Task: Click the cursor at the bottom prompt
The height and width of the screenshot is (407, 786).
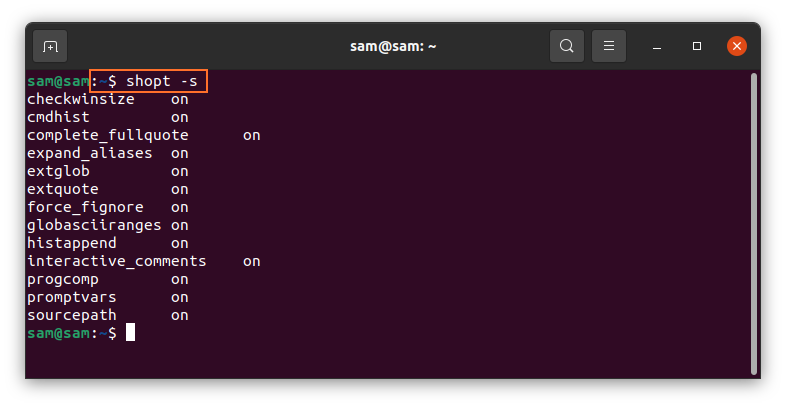Action: [x=130, y=333]
